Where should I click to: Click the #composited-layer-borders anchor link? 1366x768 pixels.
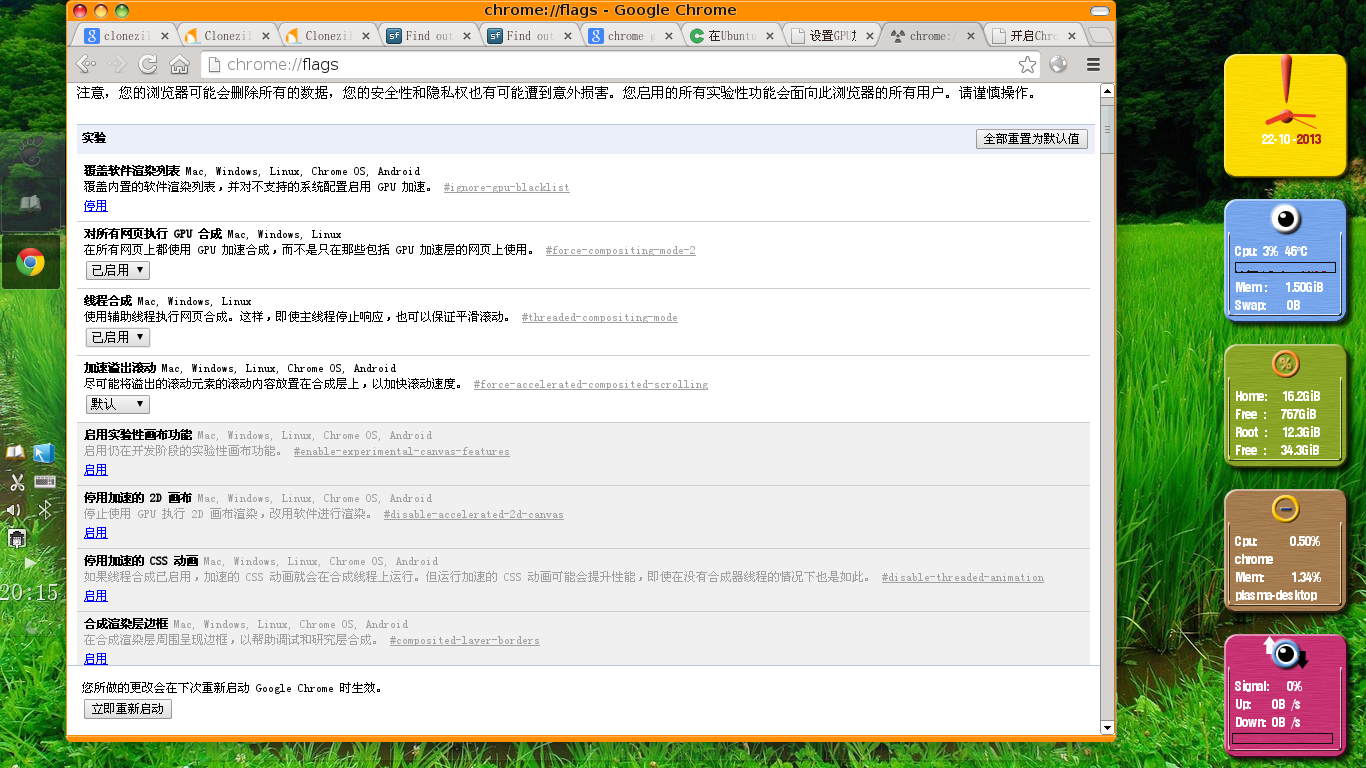[465, 641]
